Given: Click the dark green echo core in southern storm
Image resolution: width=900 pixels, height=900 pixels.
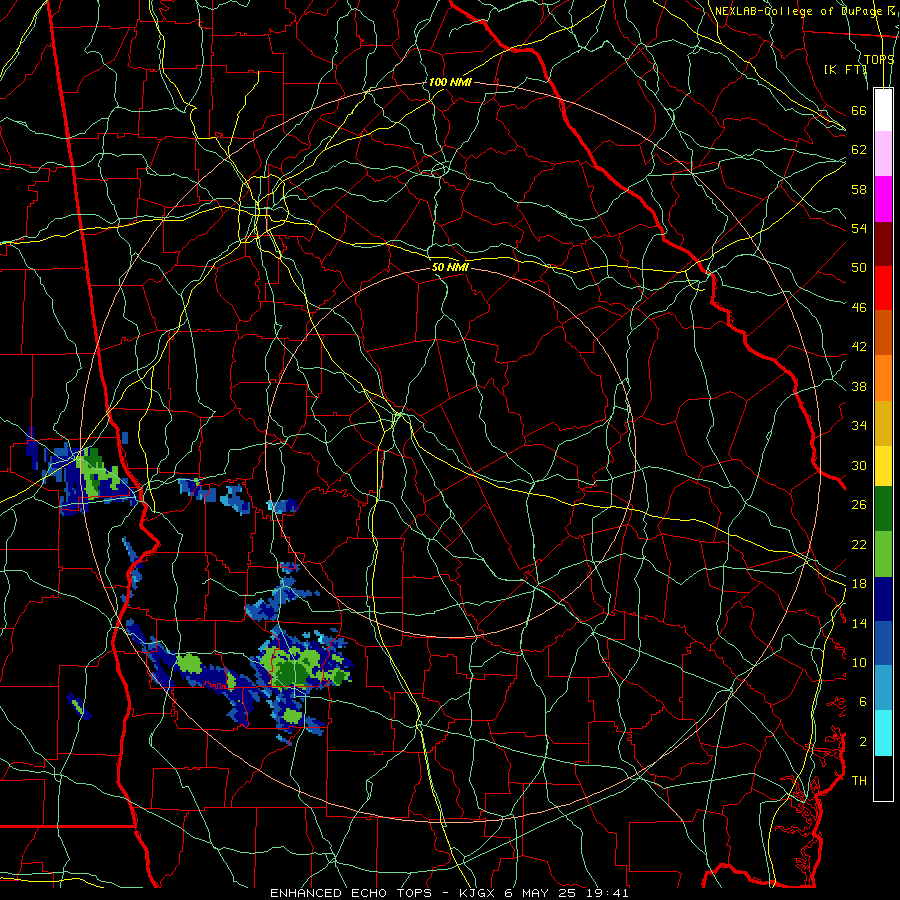Looking at the screenshot, I should [292, 672].
